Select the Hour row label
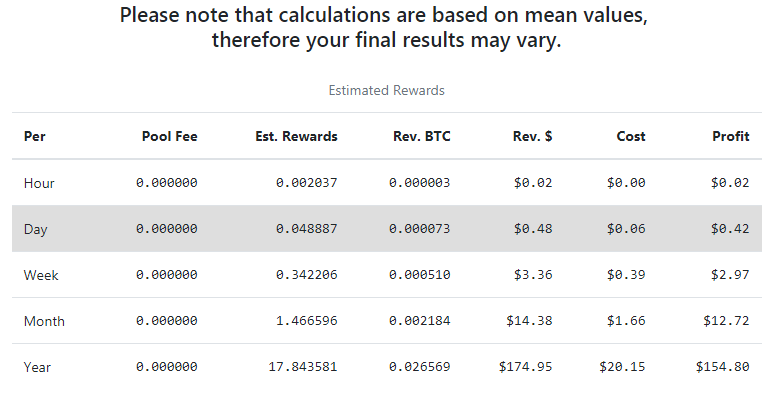 [39, 183]
